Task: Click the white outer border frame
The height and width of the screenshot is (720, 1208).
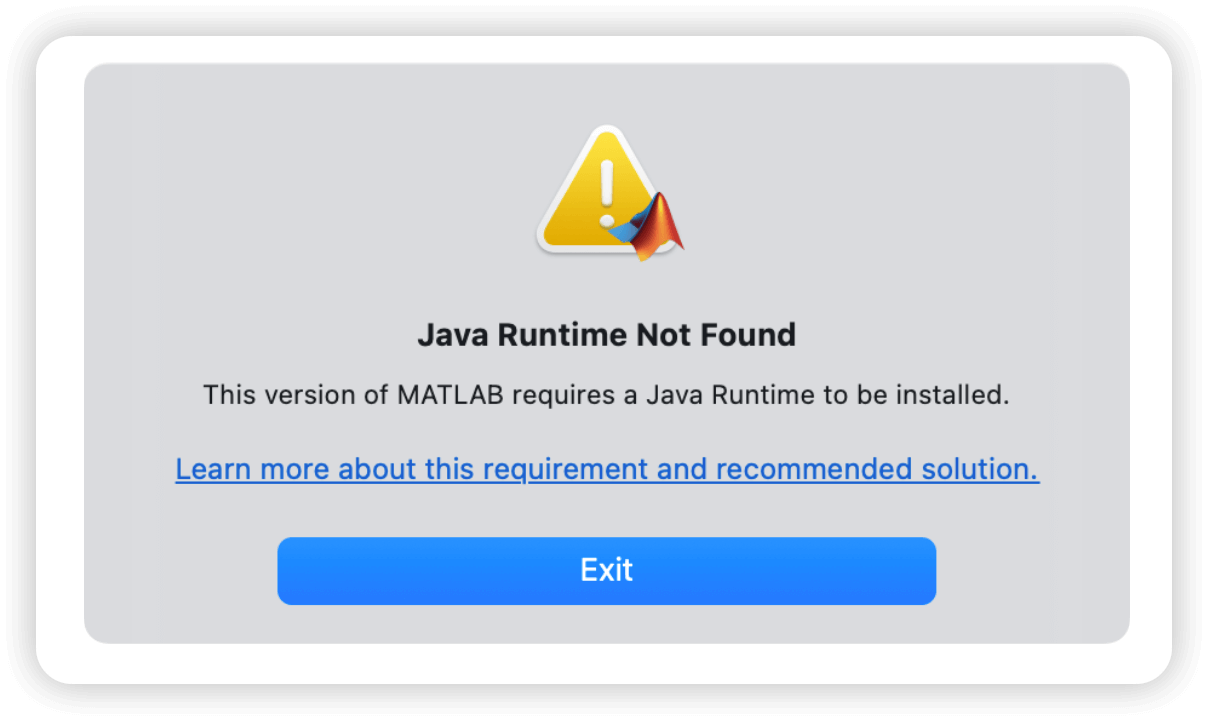Action: 60,360
